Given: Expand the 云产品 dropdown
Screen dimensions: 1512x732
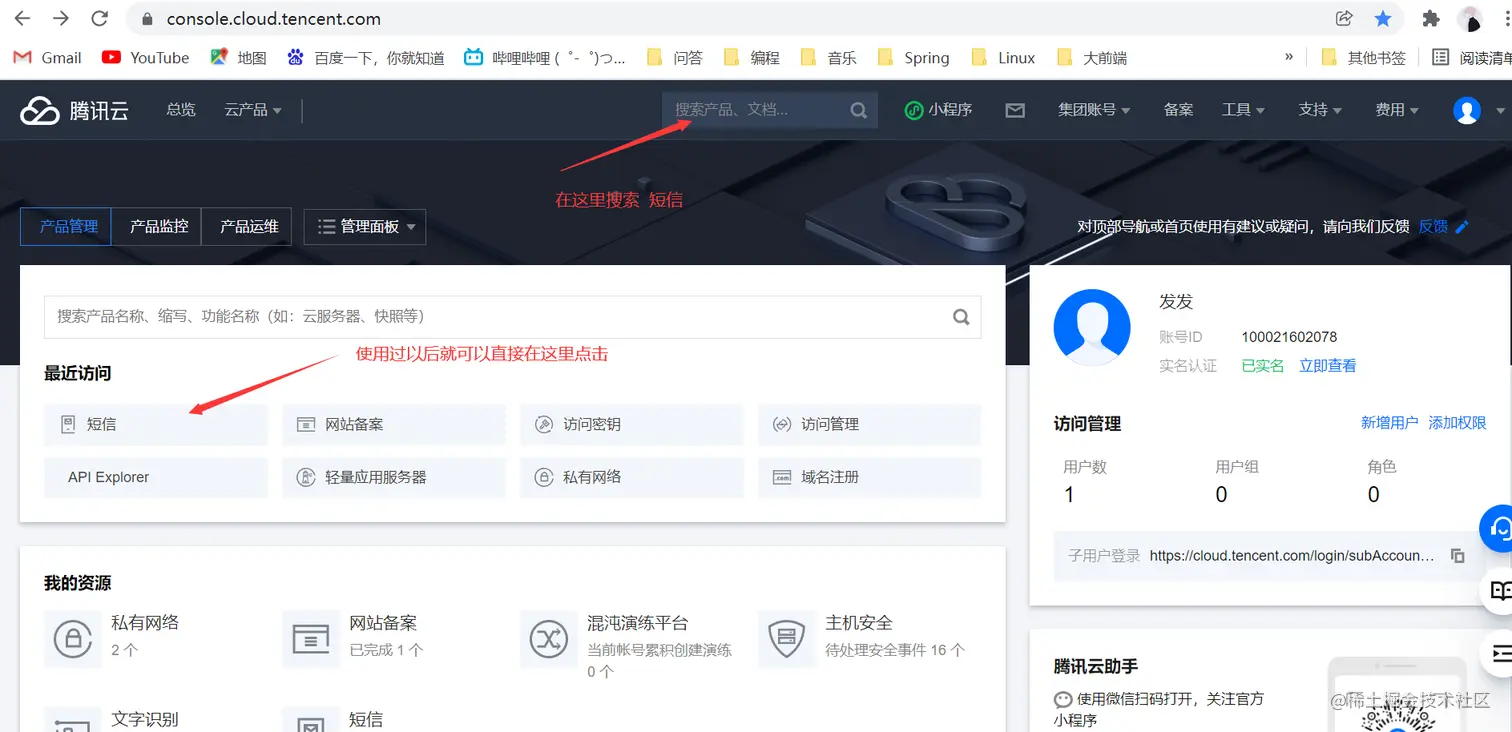Looking at the screenshot, I should pos(253,110).
